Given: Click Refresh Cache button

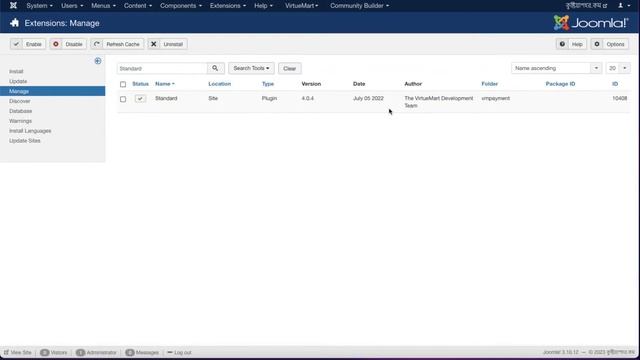Looking at the screenshot, I should point(117,44).
